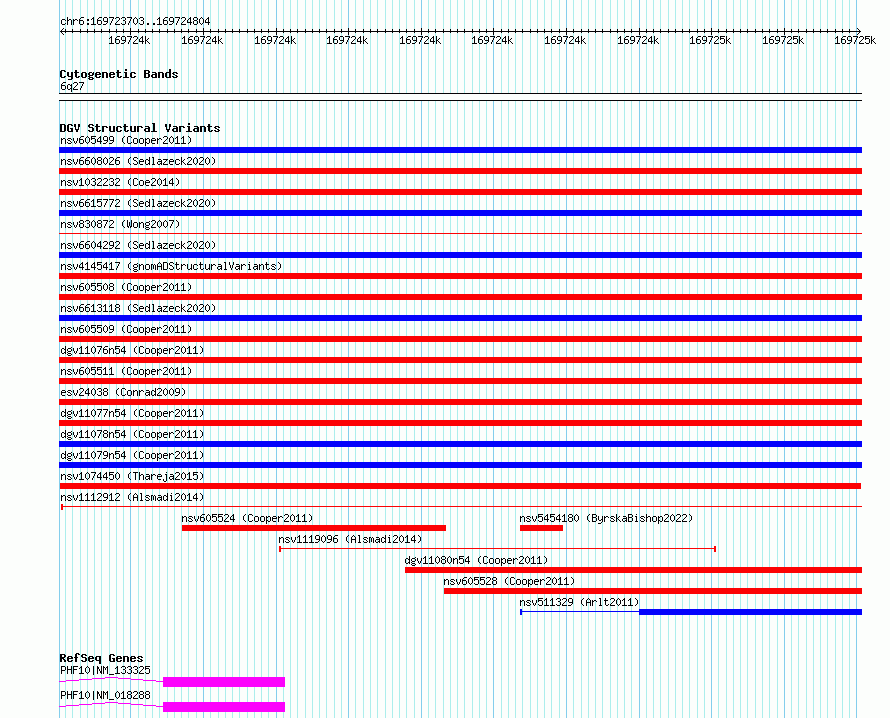Open nsv511329 (Arlt2011) label
Viewport: 890px width, 718px height.
[579, 602]
